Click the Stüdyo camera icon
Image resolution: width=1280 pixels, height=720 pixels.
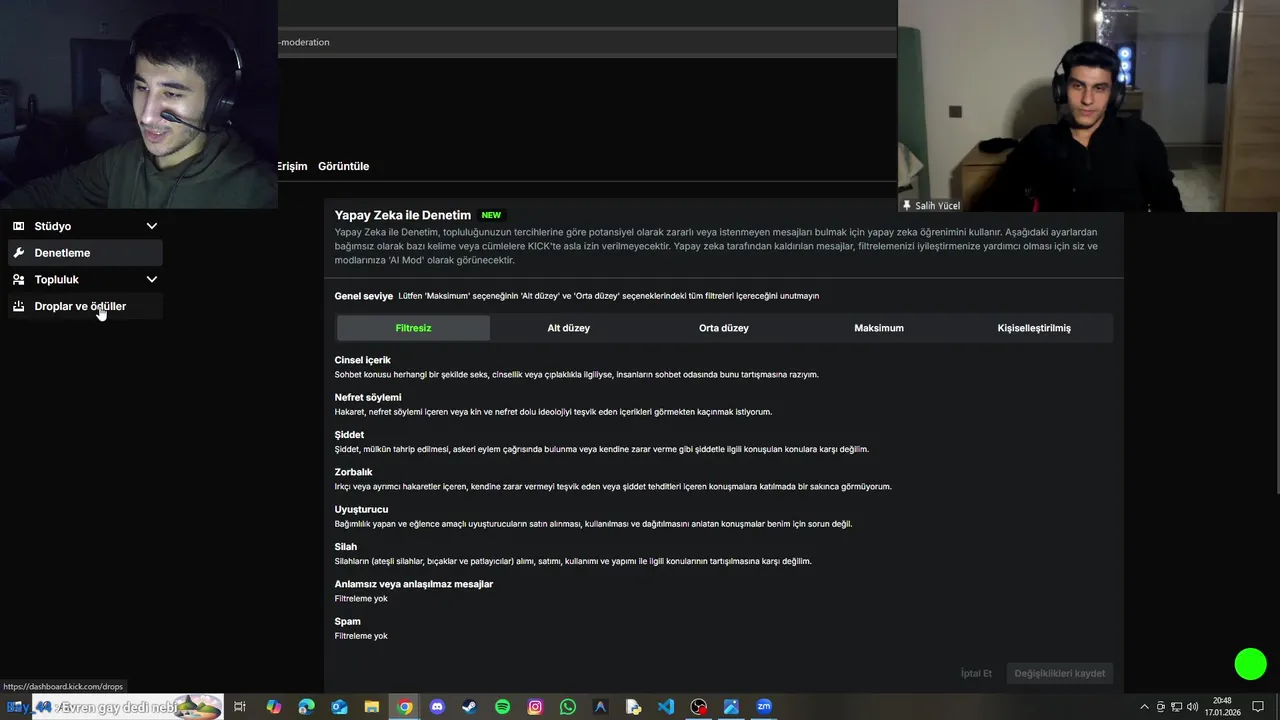[x=19, y=226]
